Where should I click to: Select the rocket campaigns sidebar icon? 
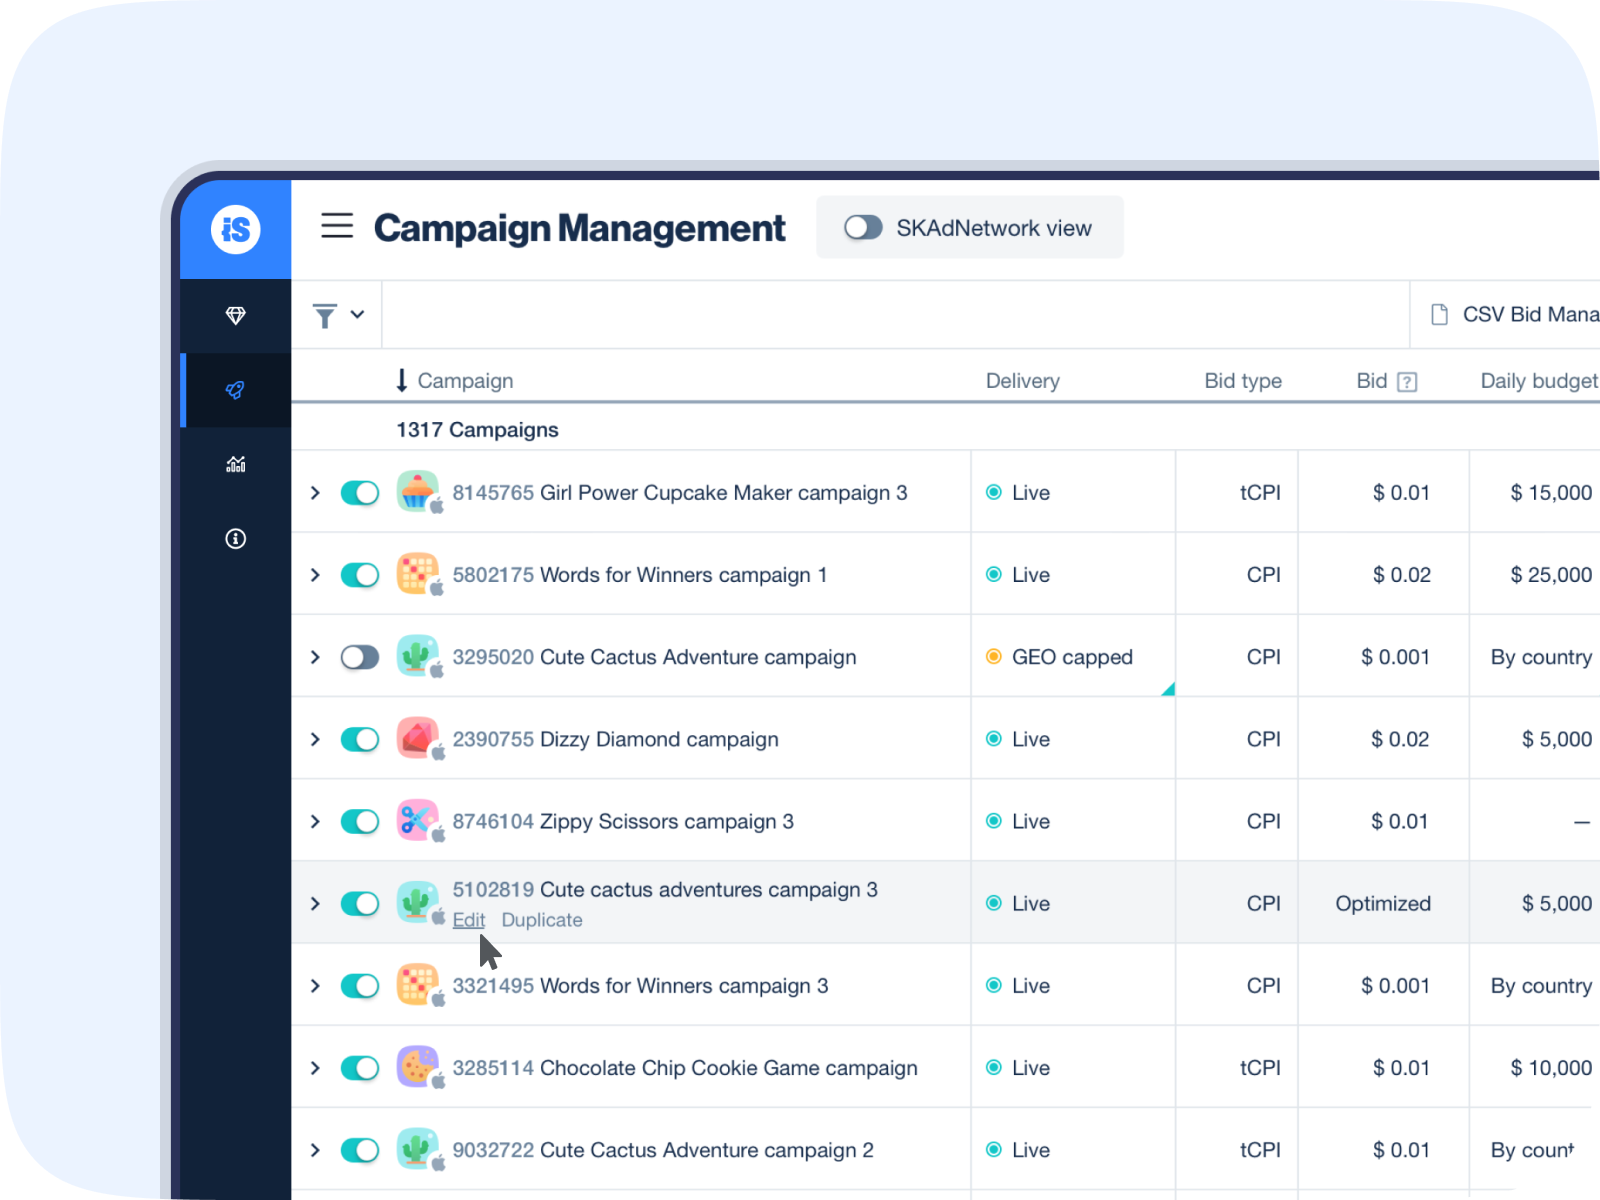pos(236,390)
